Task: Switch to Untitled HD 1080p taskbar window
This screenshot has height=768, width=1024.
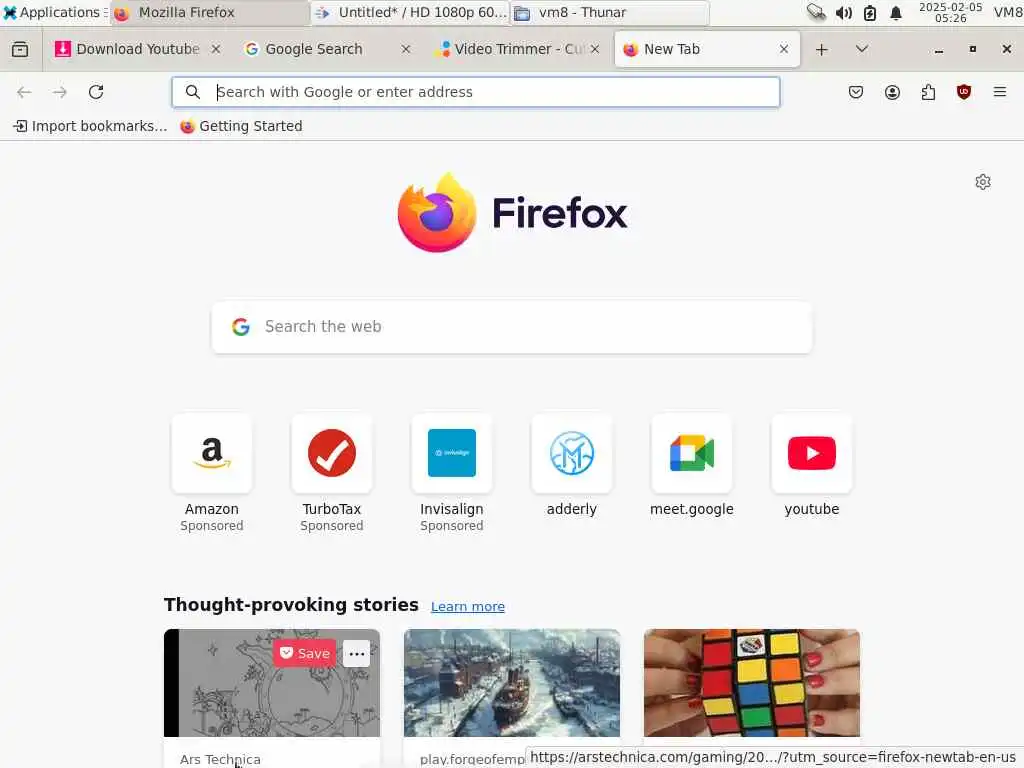Action: click(x=410, y=12)
